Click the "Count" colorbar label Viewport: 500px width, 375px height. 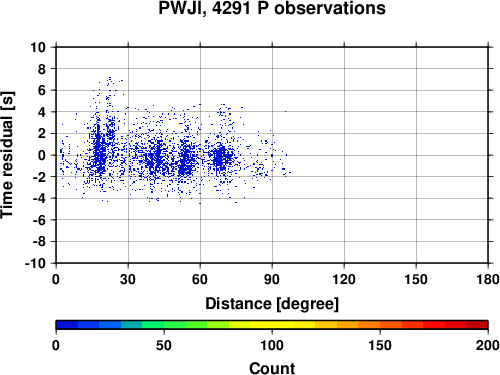click(272, 368)
